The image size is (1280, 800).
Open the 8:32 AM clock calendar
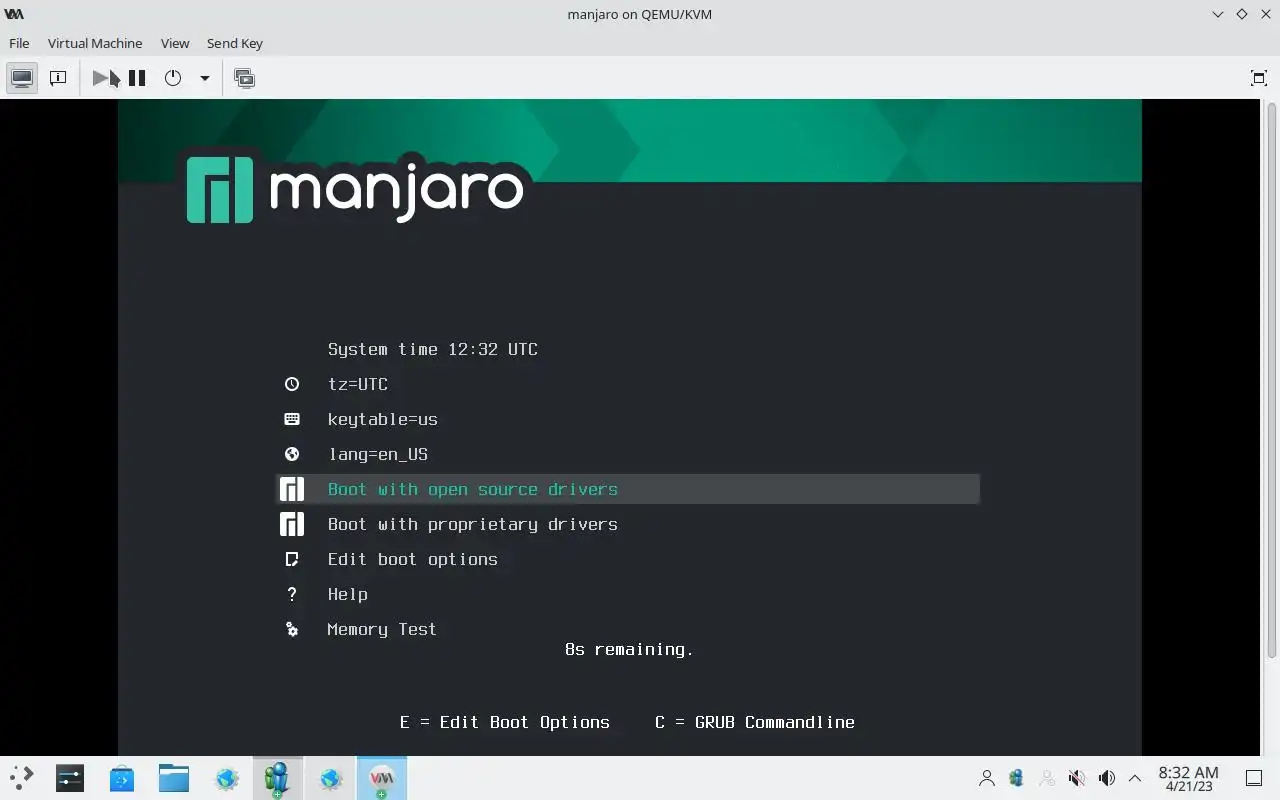pos(1188,778)
